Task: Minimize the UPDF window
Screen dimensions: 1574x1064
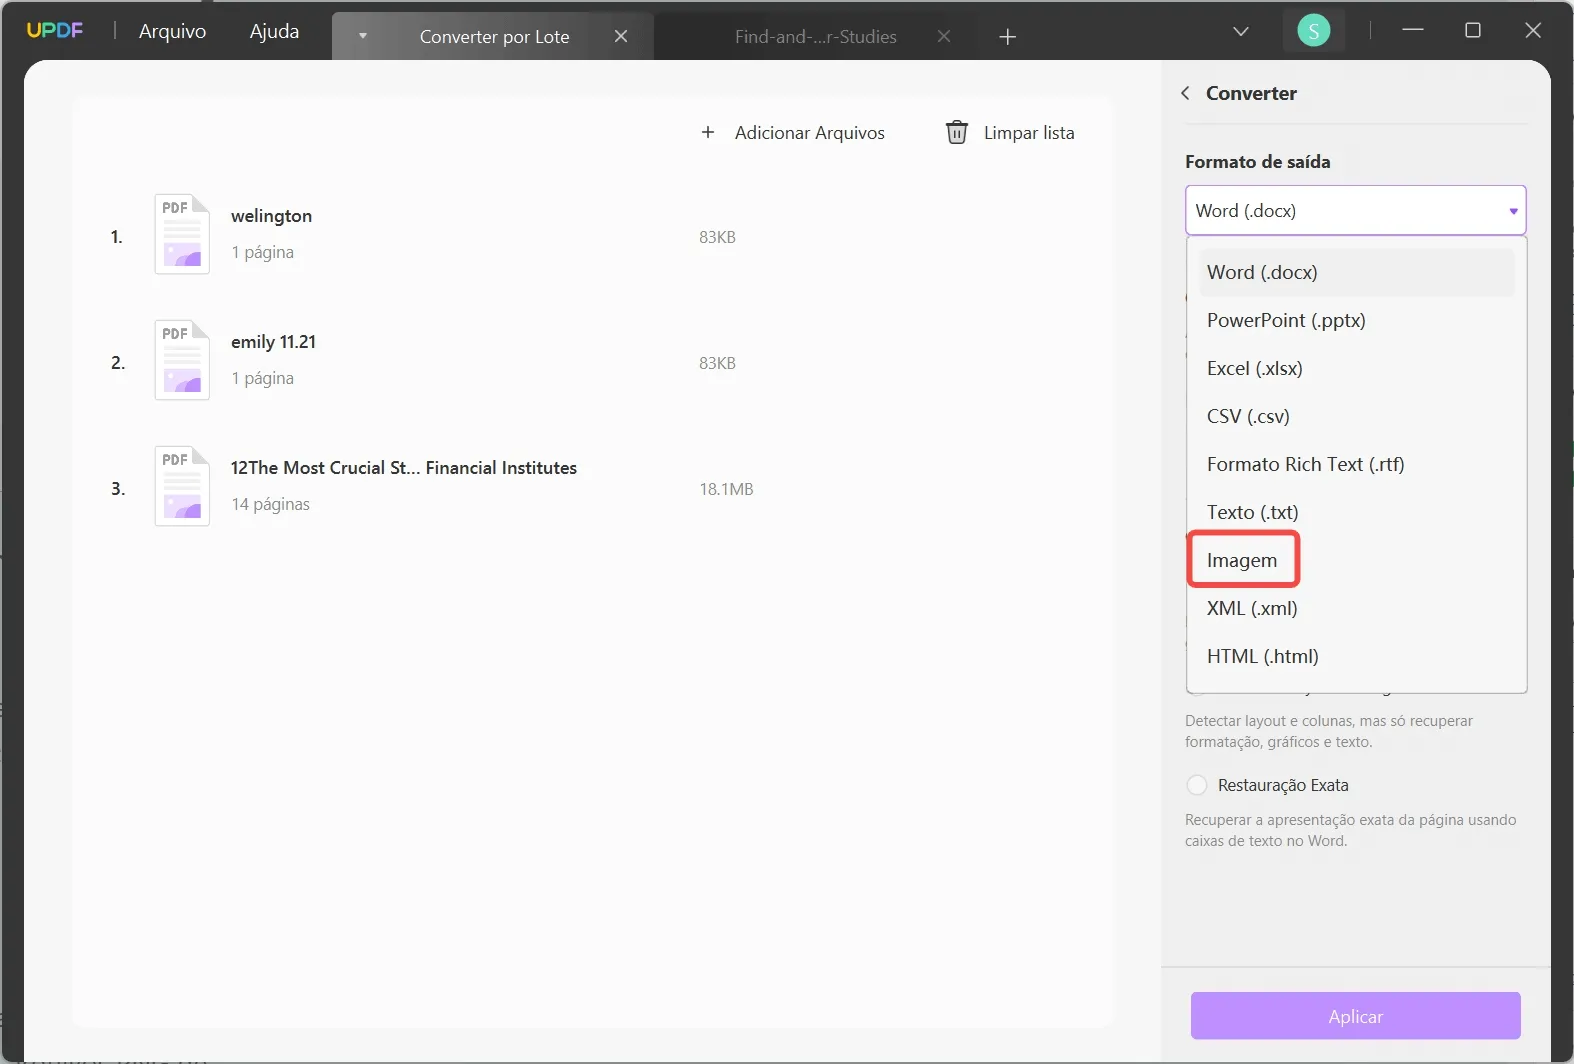Action: (x=1412, y=30)
